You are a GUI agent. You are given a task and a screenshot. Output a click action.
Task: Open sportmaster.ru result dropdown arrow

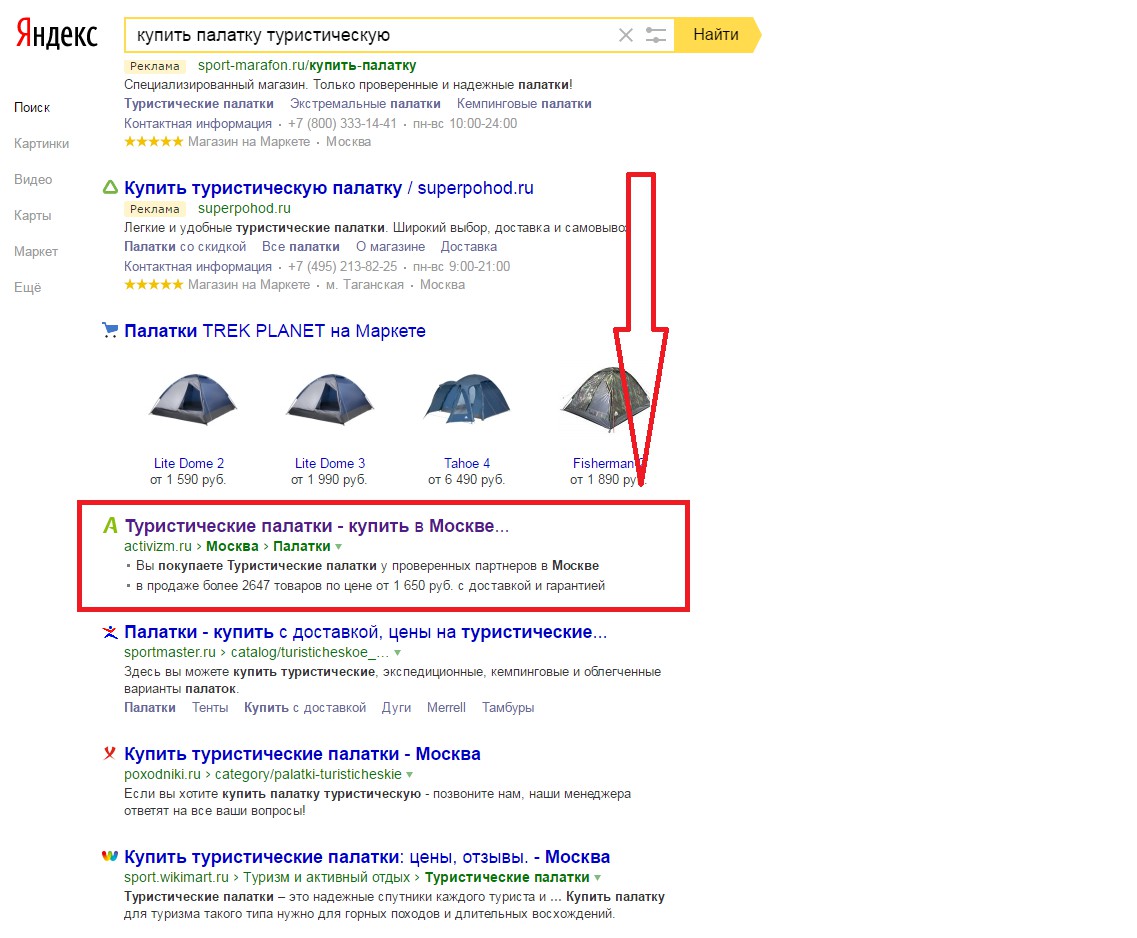(x=397, y=653)
